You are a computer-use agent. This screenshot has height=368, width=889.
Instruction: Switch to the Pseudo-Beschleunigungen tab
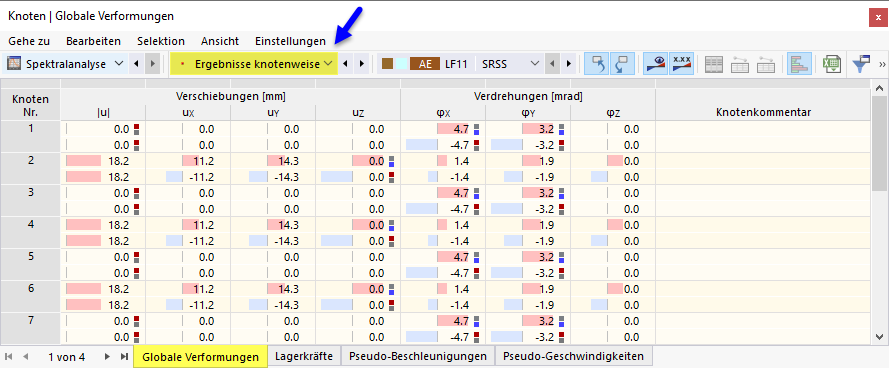pos(418,357)
